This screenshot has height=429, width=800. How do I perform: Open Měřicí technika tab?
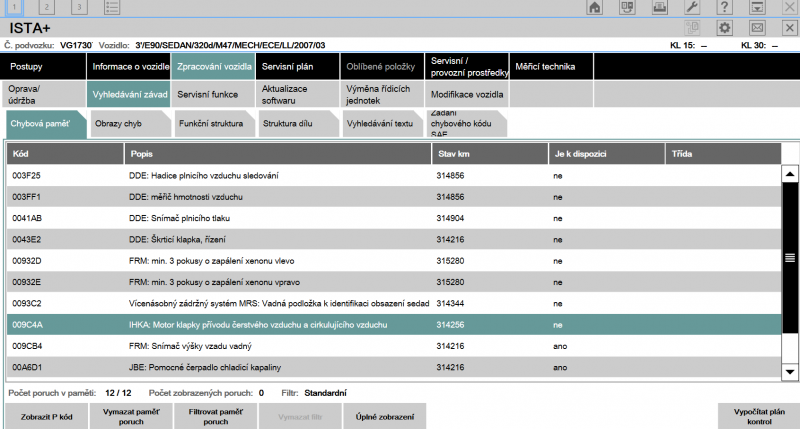552,66
